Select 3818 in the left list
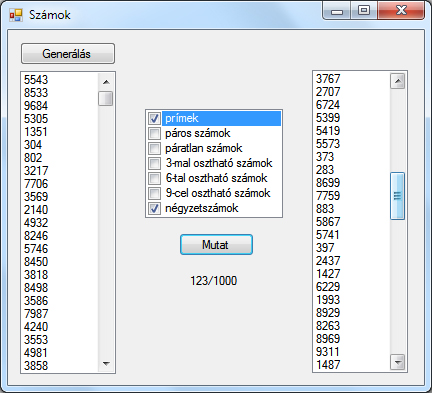432x393 pixels. point(59,275)
